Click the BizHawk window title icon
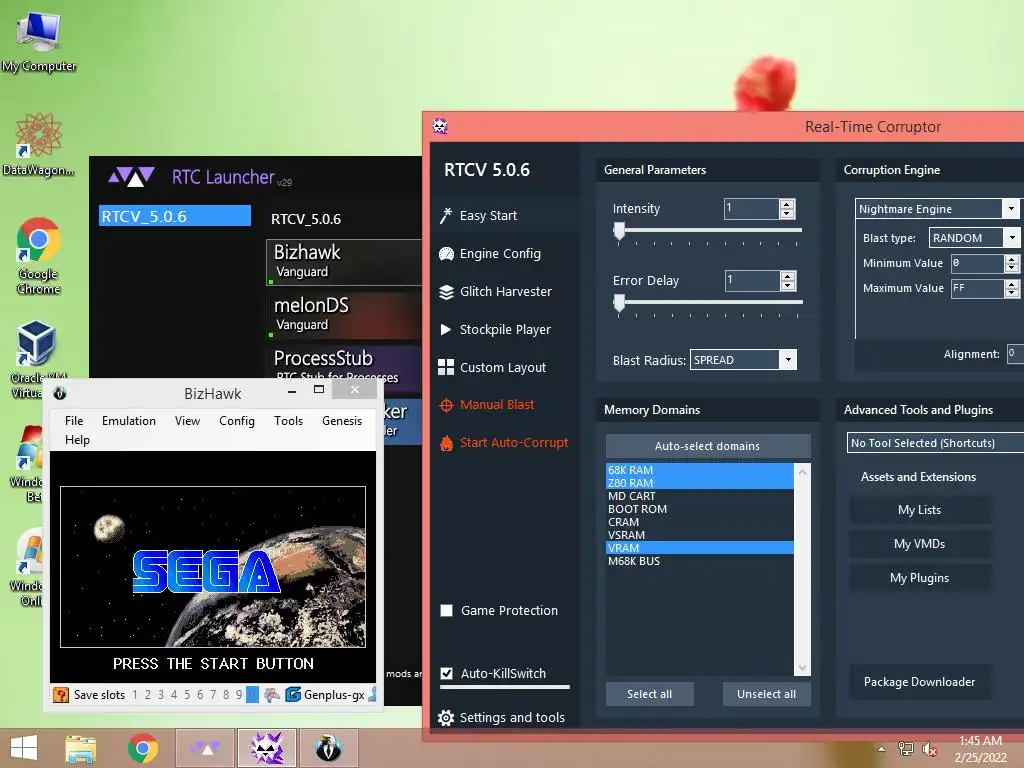Screen dimensions: 1024x768 (59, 393)
